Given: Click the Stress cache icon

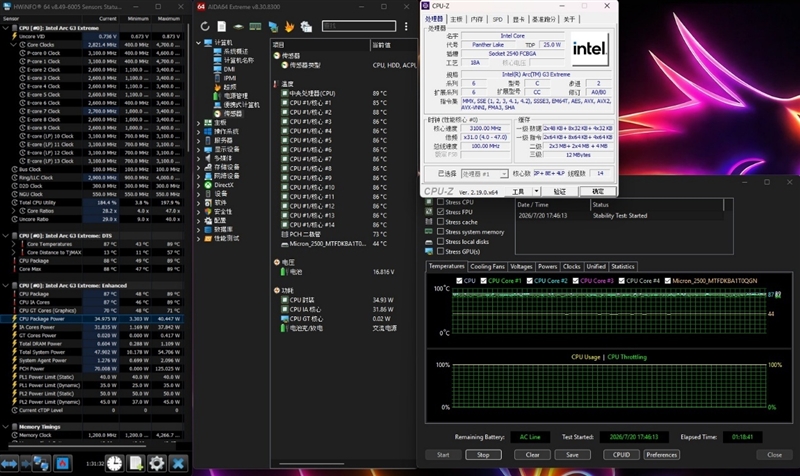Looking at the screenshot, I should (429, 222).
